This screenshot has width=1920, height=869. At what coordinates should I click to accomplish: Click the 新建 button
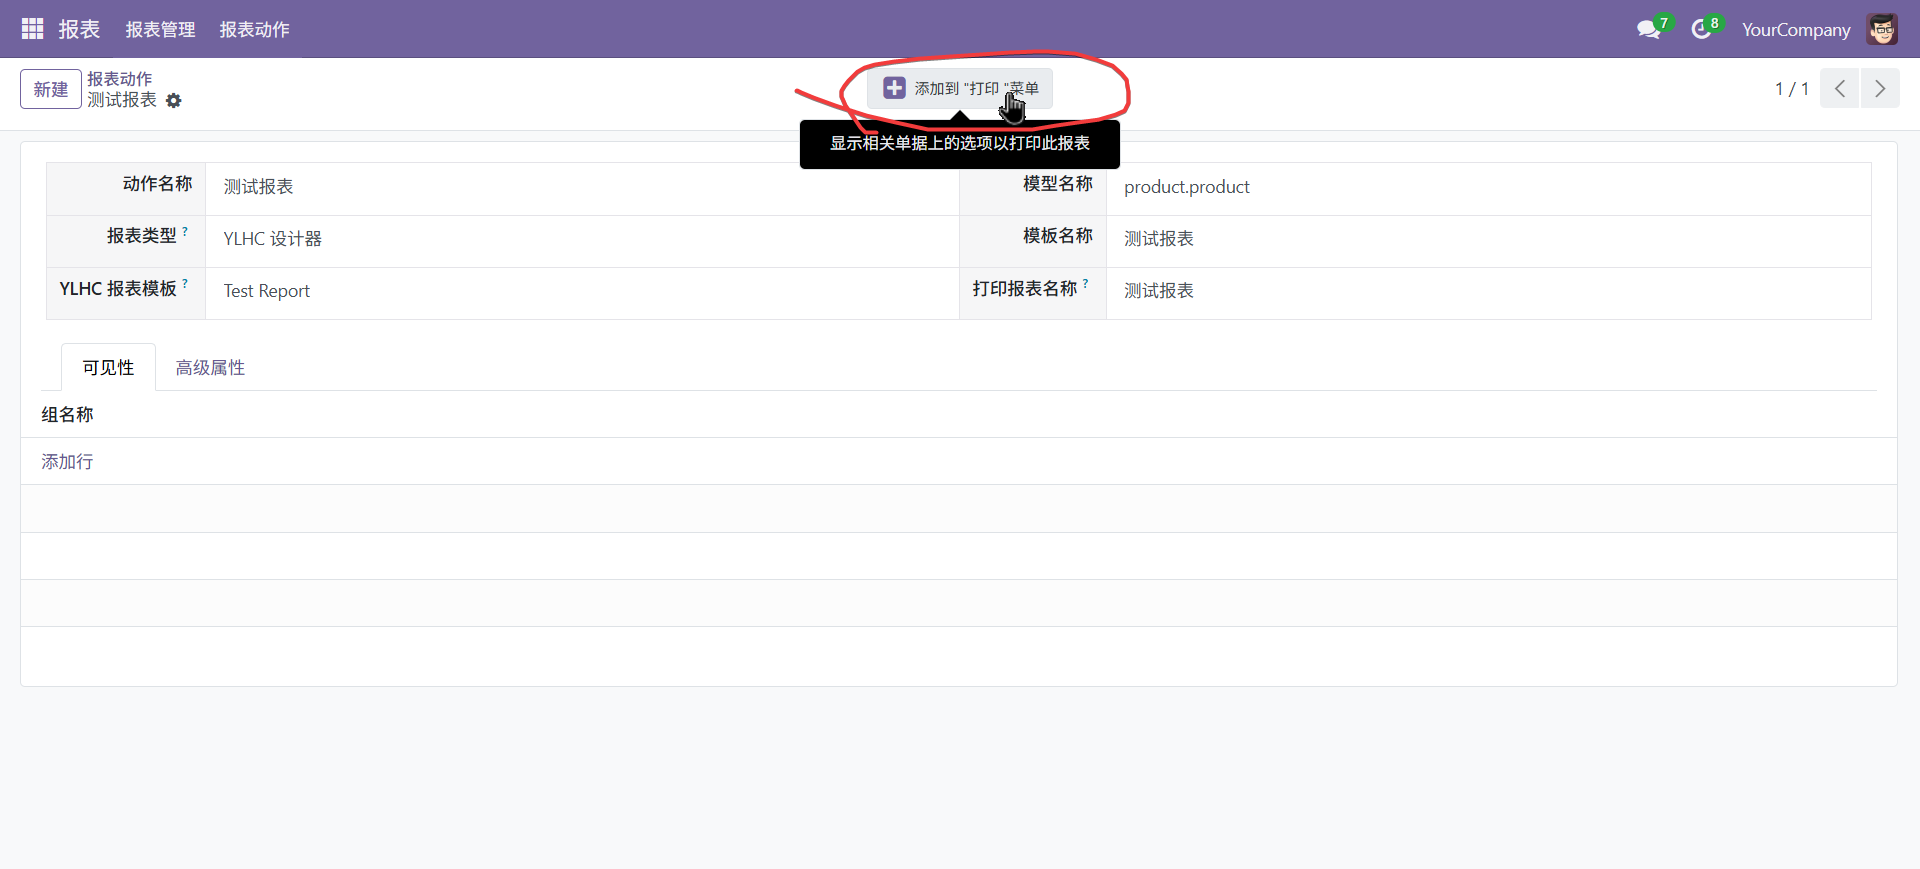point(51,89)
